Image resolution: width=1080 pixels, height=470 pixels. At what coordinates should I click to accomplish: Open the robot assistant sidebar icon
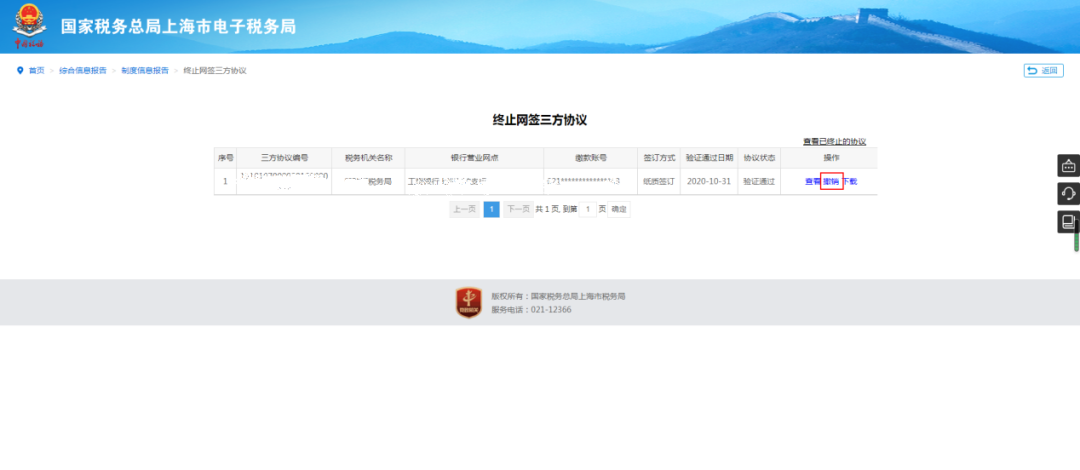pyautogui.click(x=1068, y=165)
